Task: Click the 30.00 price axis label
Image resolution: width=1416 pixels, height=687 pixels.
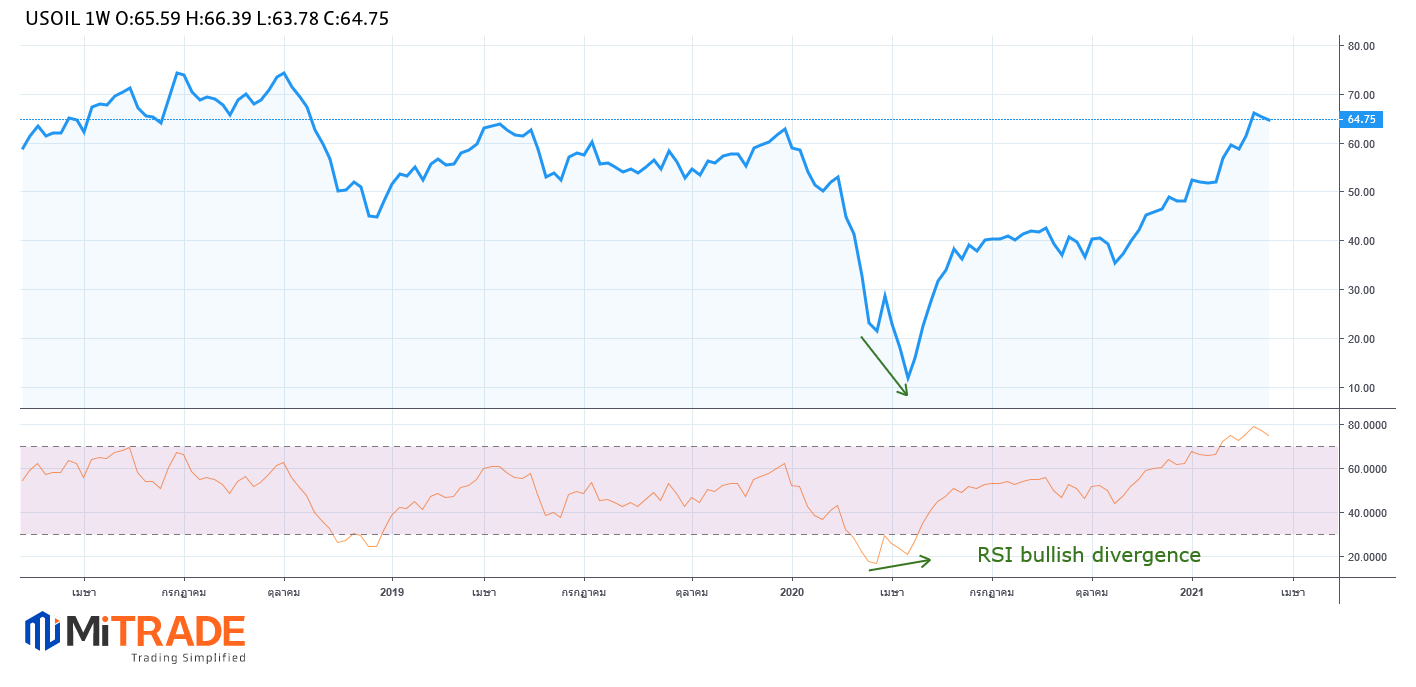Action: click(x=1361, y=290)
